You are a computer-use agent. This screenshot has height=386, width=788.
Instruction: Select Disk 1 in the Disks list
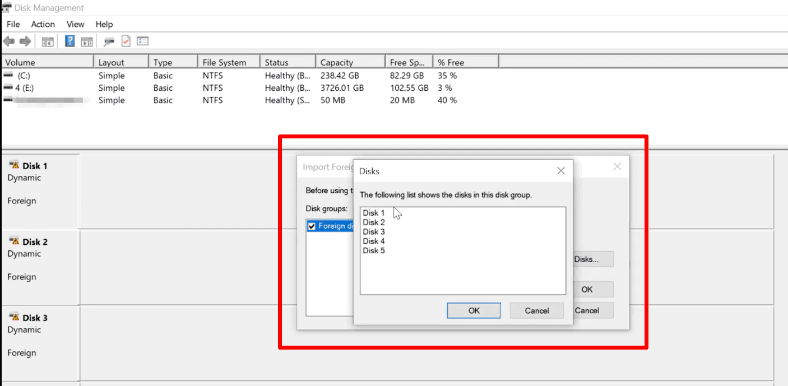coord(373,213)
